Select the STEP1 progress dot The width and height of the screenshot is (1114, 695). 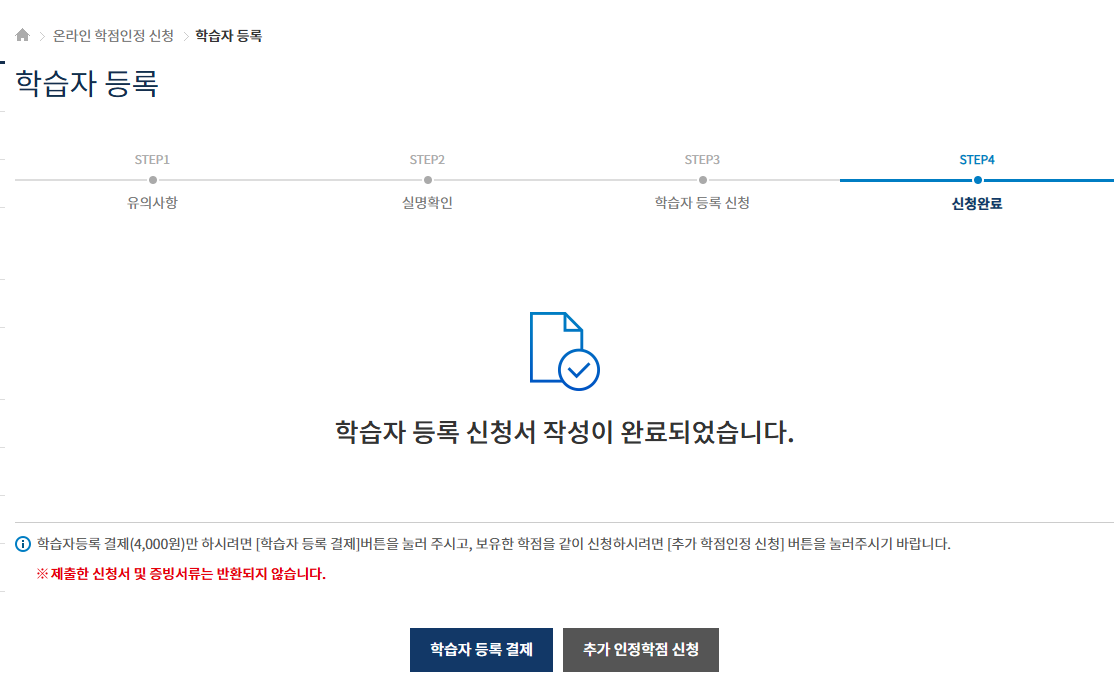150,181
